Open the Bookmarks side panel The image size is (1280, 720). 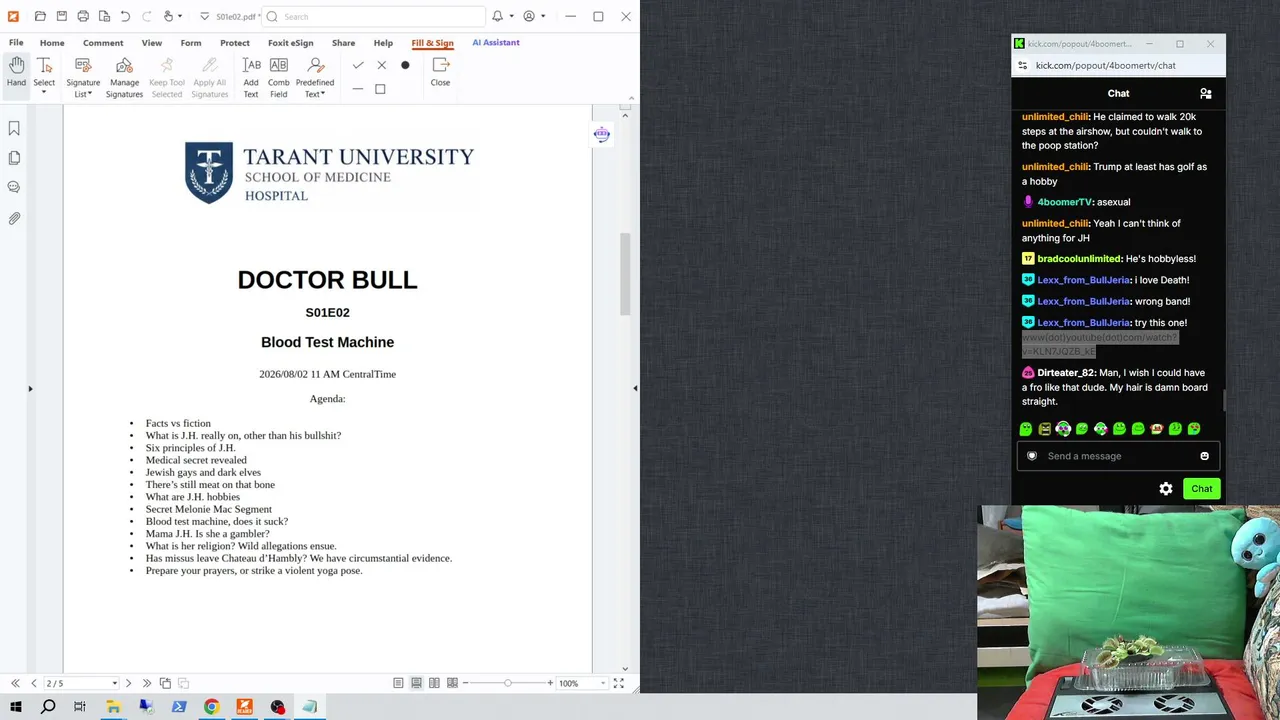point(14,128)
